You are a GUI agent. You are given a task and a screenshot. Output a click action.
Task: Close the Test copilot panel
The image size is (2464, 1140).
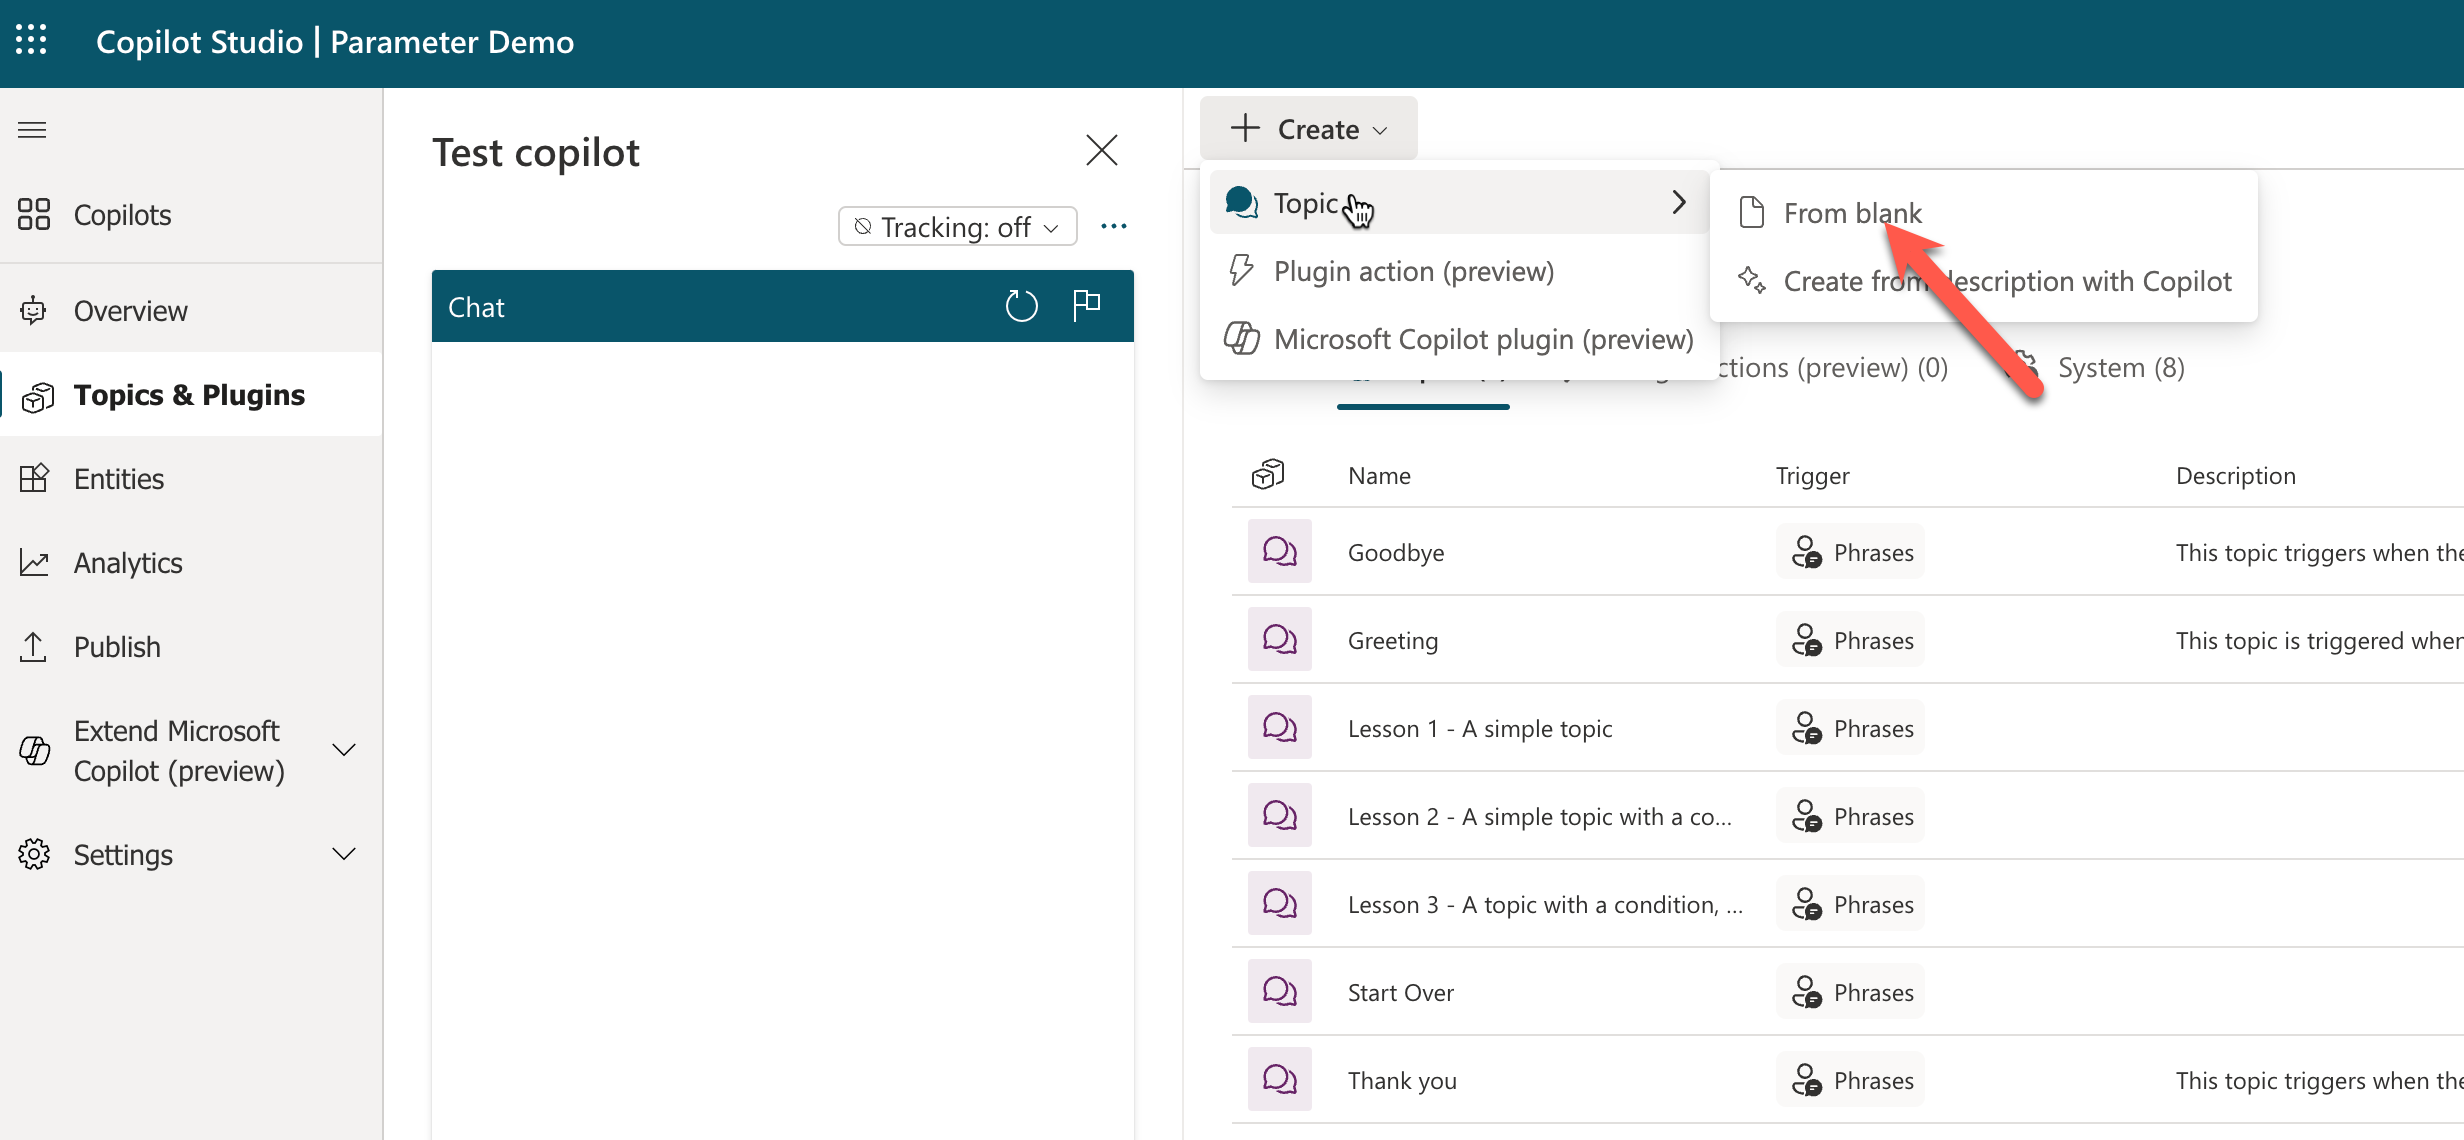point(1102,150)
